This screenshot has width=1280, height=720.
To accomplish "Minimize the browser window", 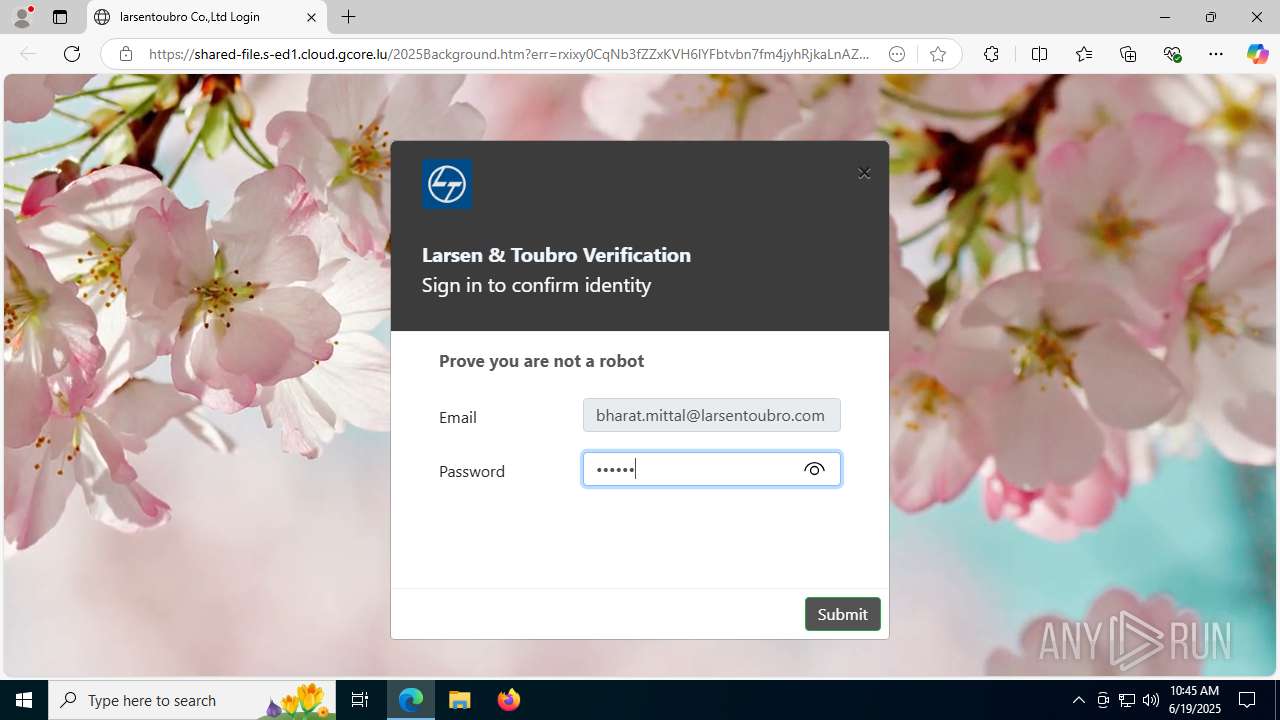I will [1165, 17].
